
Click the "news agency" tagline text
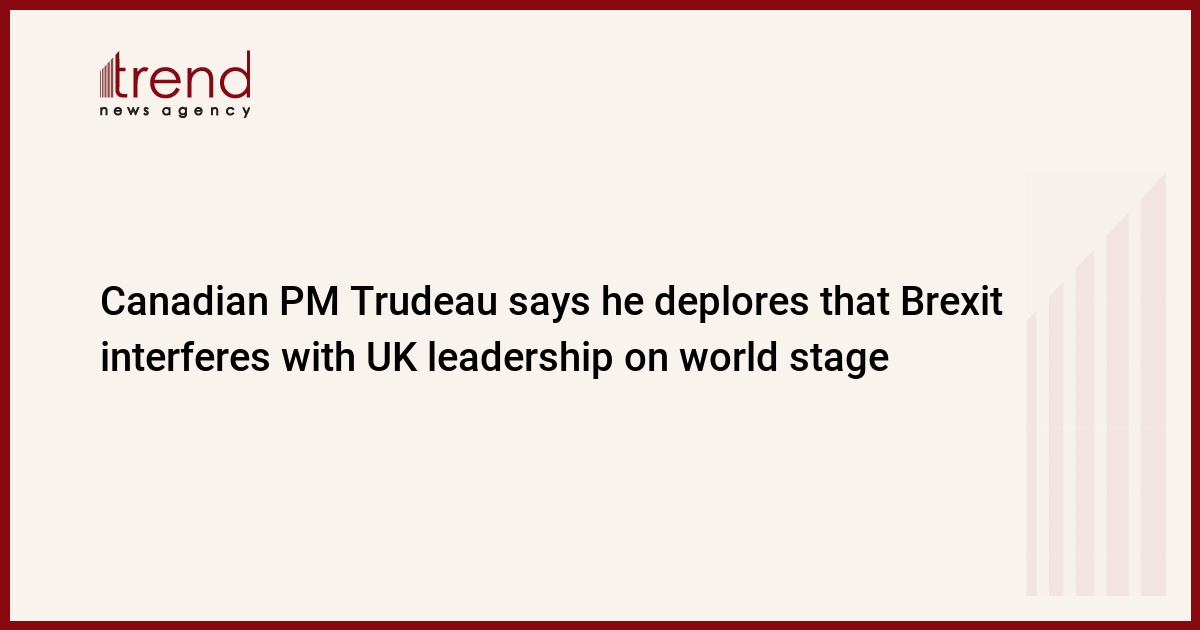175,111
